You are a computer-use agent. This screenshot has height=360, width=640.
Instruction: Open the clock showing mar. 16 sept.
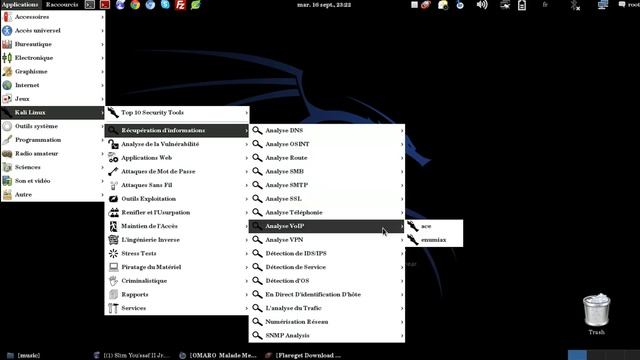tap(324, 5)
